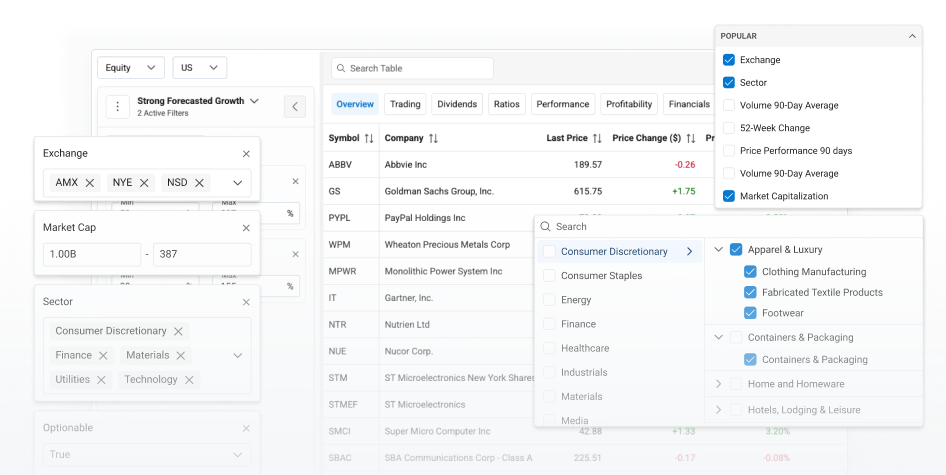Sort by Last Price column arrows

coord(597,138)
